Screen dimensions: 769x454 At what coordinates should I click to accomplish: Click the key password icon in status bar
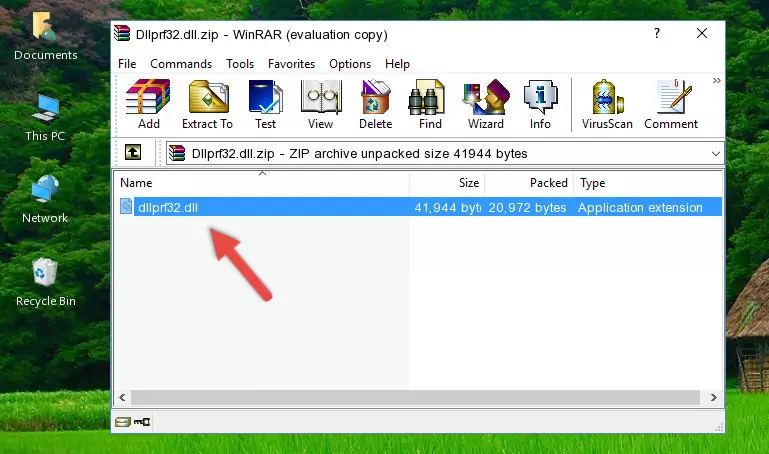click(142, 422)
